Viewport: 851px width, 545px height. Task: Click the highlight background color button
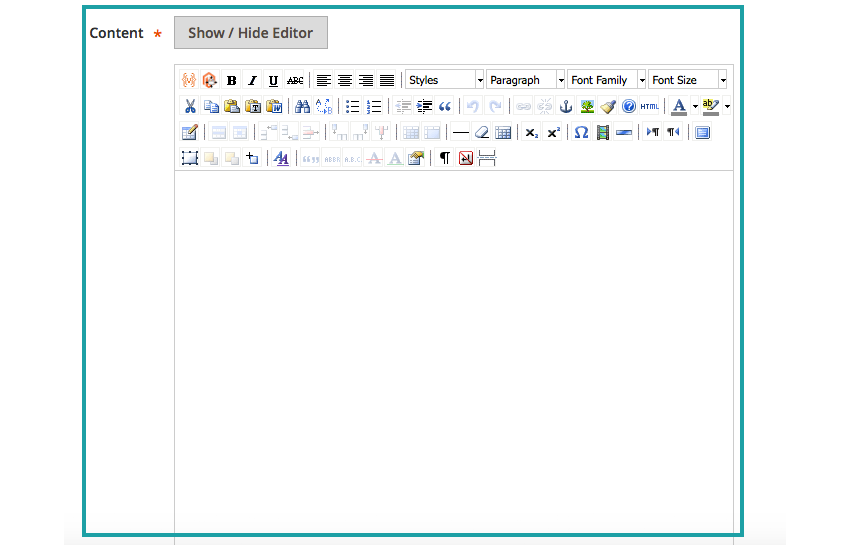coord(711,106)
